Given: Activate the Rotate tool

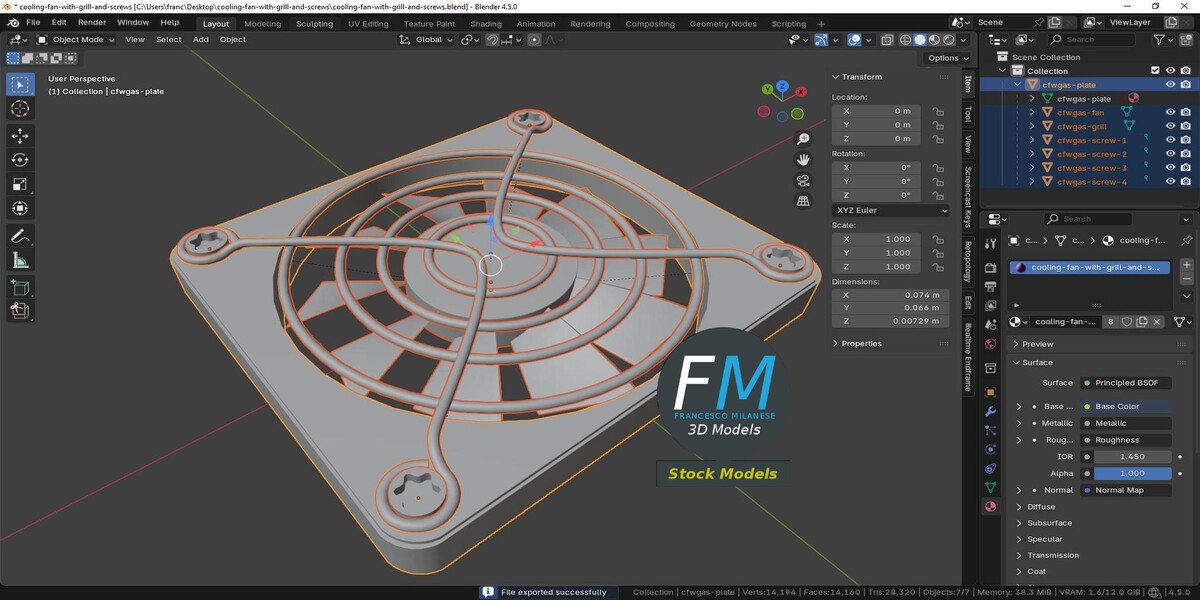Looking at the screenshot, I should [x=20, y=160].
